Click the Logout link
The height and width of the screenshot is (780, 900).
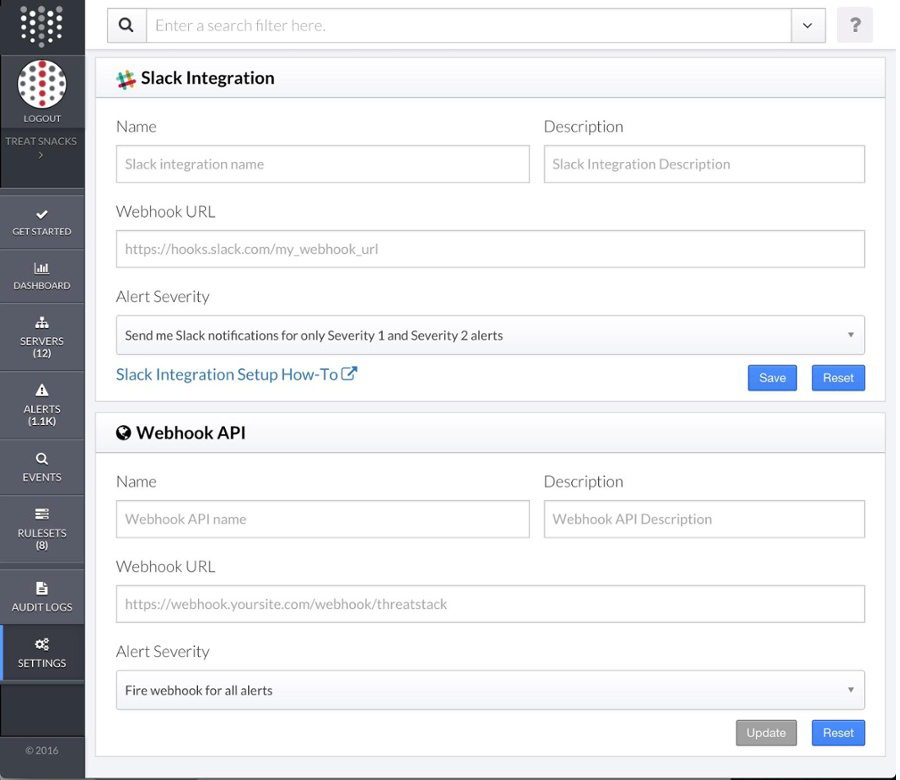(42, 118)
